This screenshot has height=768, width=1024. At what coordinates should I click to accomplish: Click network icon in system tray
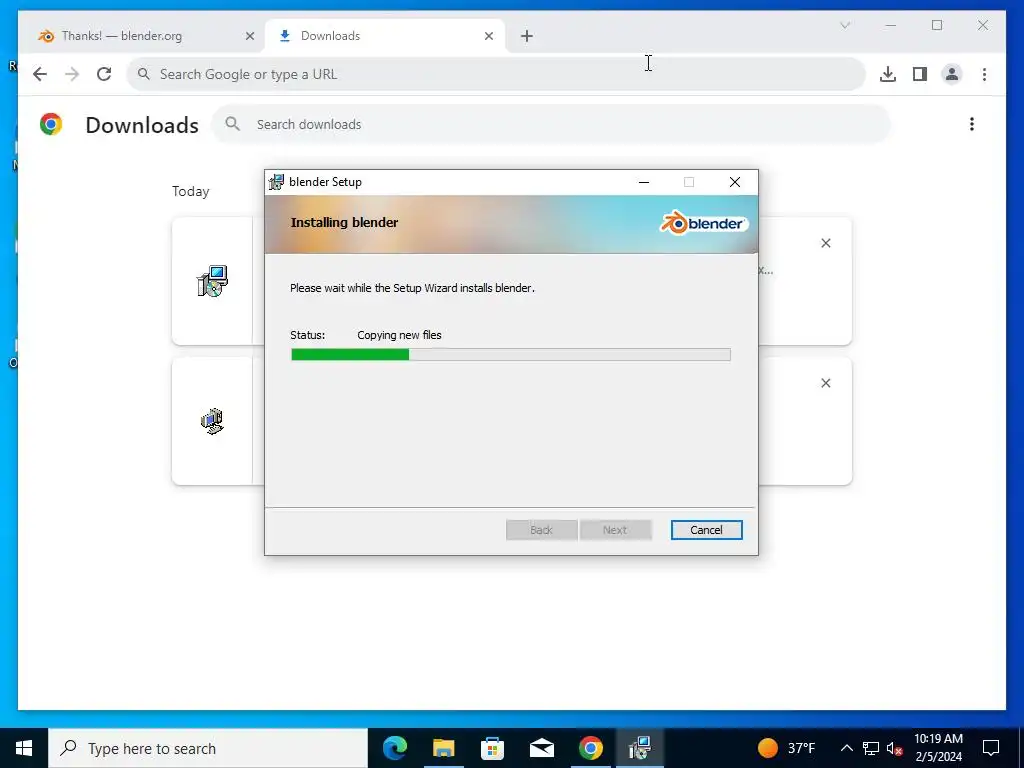tap(870, 748)
